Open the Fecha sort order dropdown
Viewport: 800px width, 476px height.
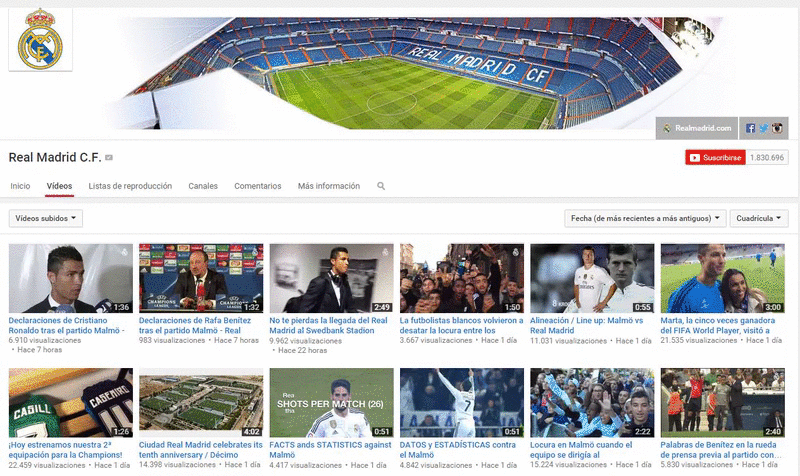[645, 218]
